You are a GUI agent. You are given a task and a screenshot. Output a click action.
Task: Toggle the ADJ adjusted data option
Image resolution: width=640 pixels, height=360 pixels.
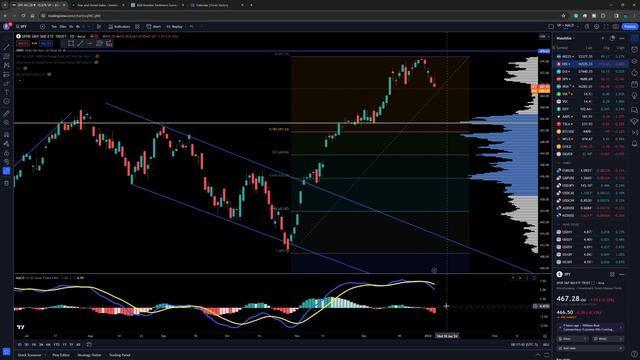546,344
